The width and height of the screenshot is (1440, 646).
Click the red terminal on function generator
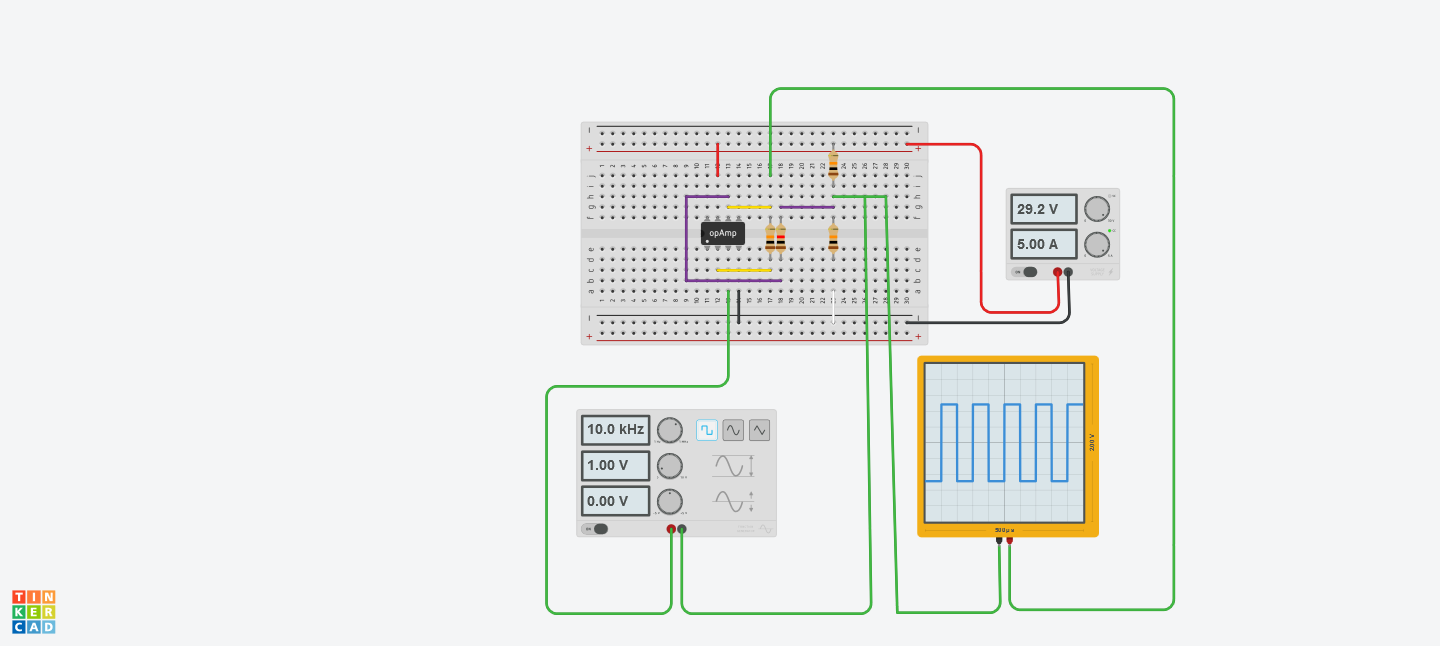point(671,529)
